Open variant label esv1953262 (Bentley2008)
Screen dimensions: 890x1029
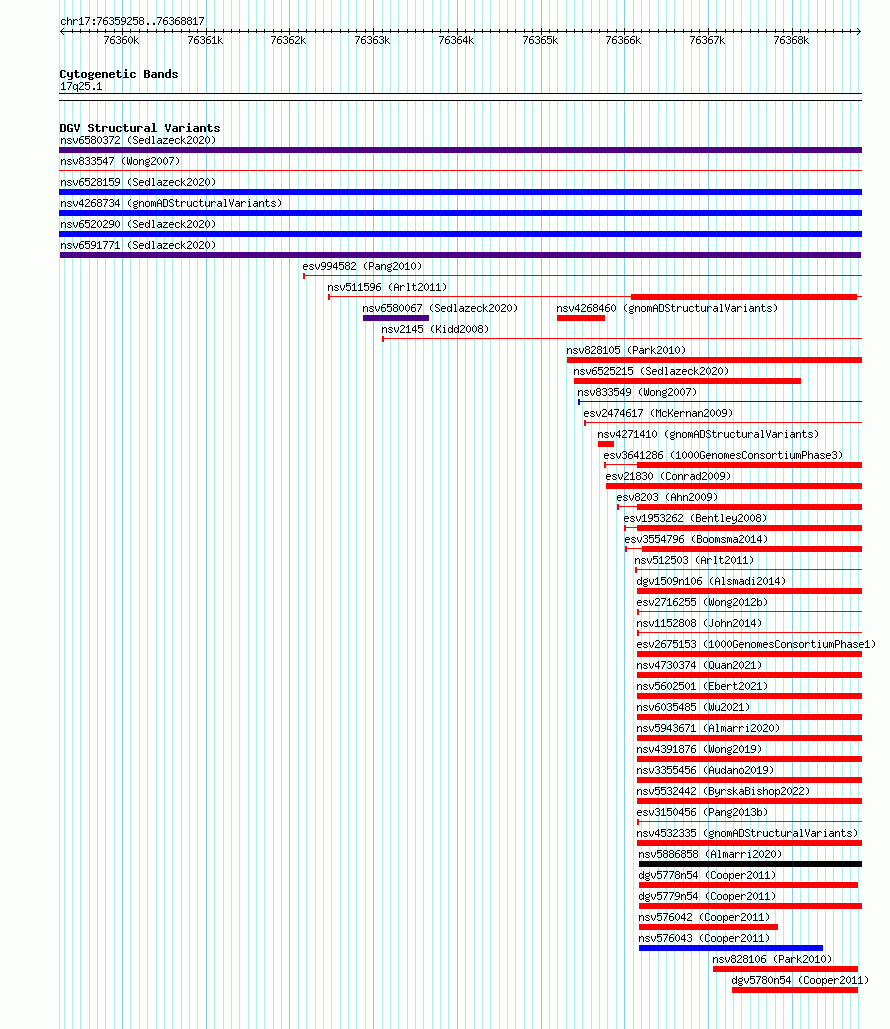(695, 518)
